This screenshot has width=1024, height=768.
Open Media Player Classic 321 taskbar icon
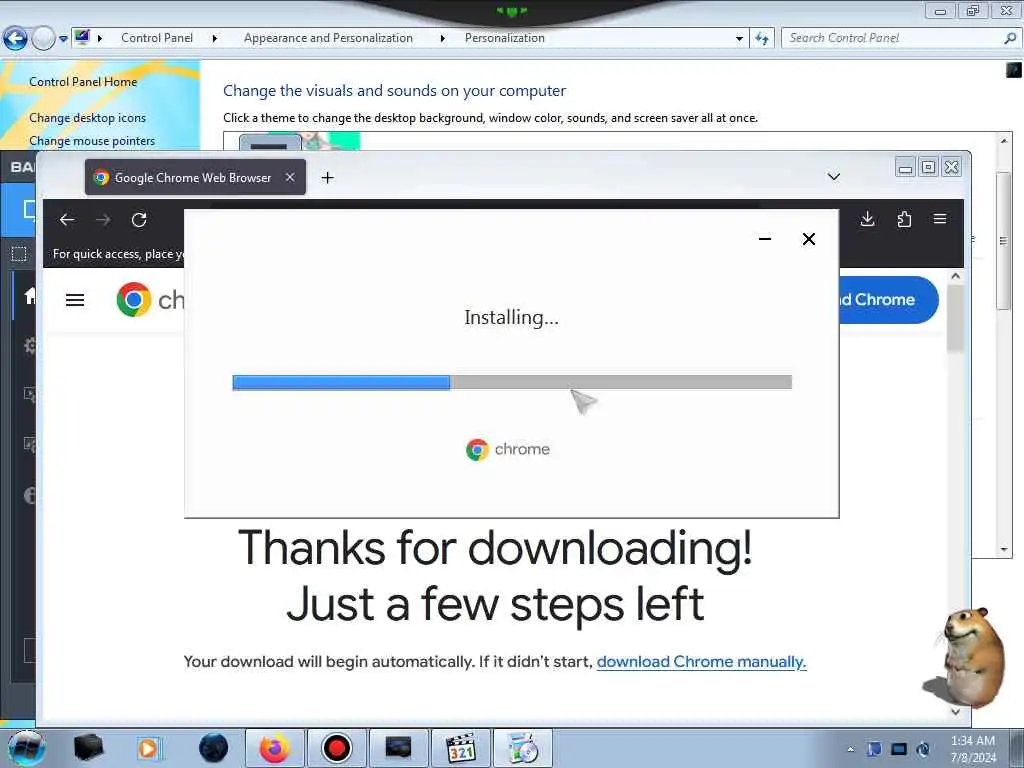coord(460,748)
